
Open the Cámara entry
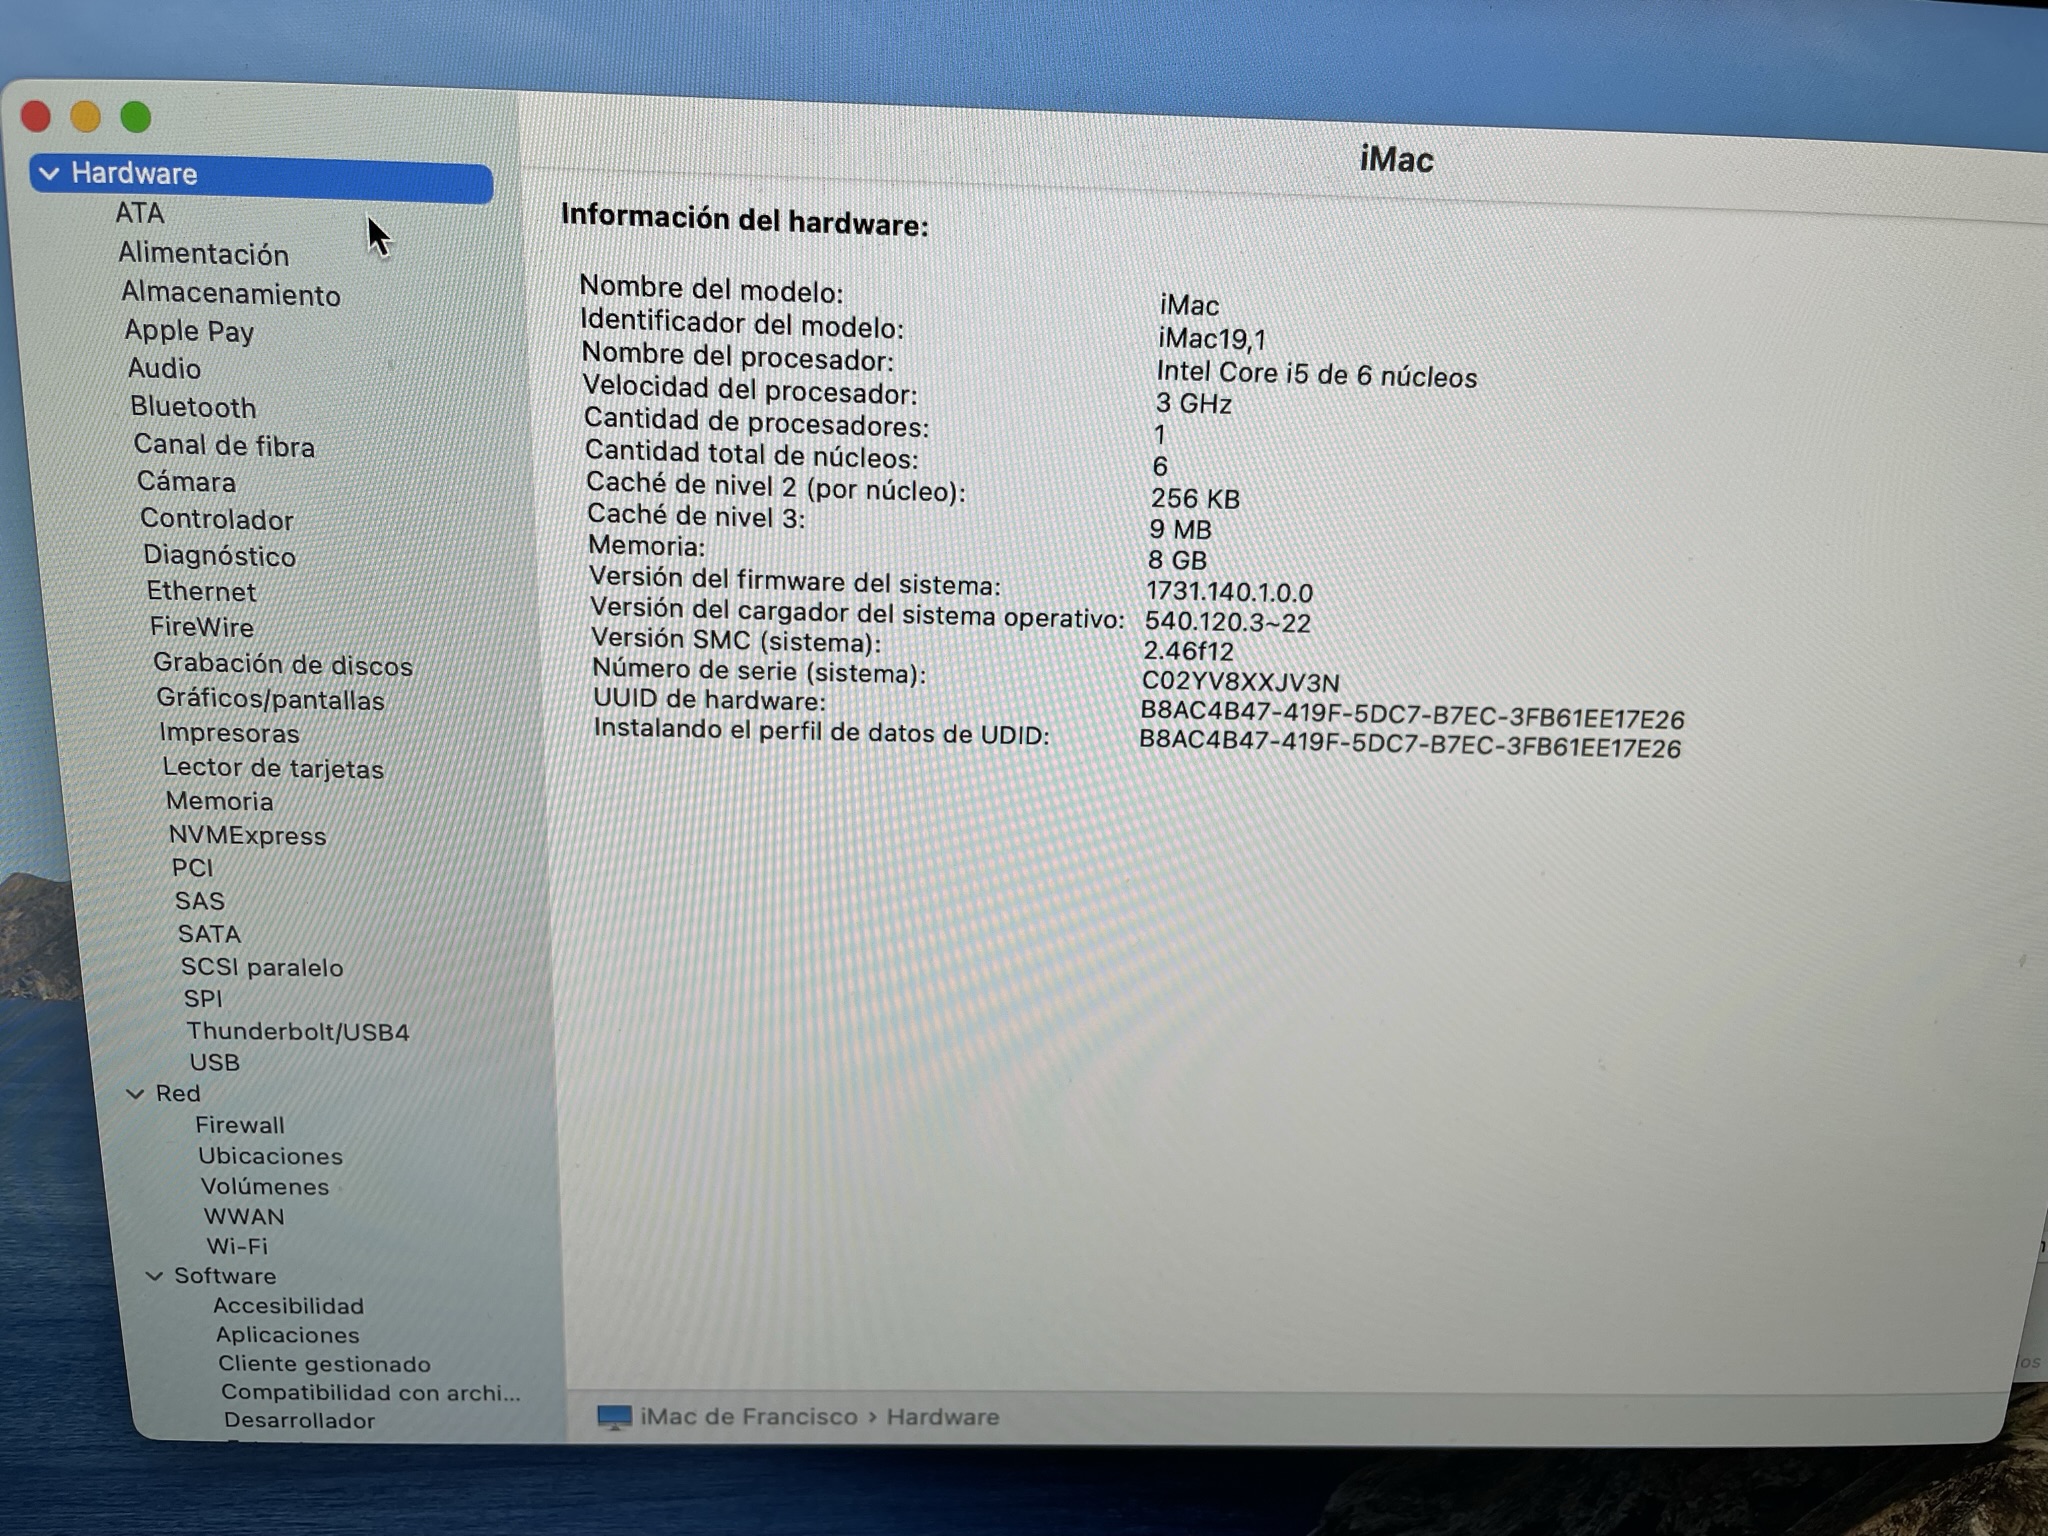coord(186,482)
